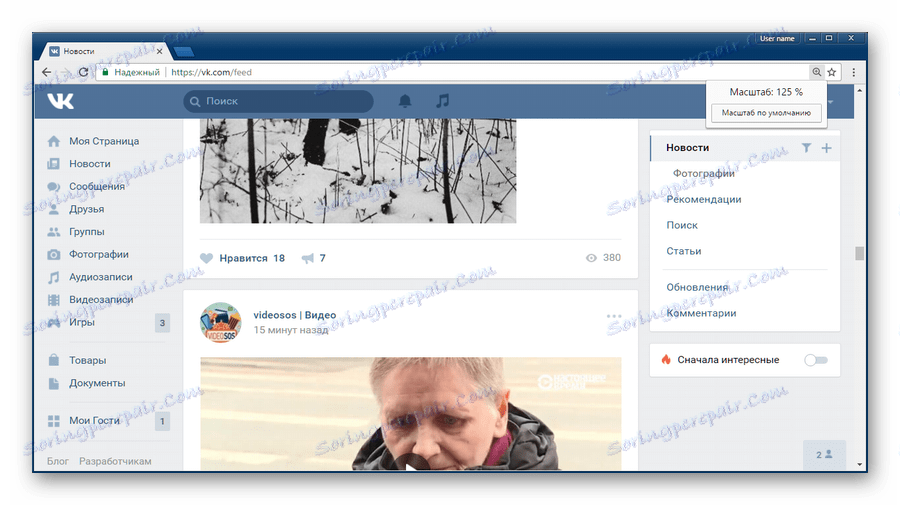The height and width of the screenshot is (505, 900).
Task: Click the filter funnel icon beside Новости
Action: point(806,148)
